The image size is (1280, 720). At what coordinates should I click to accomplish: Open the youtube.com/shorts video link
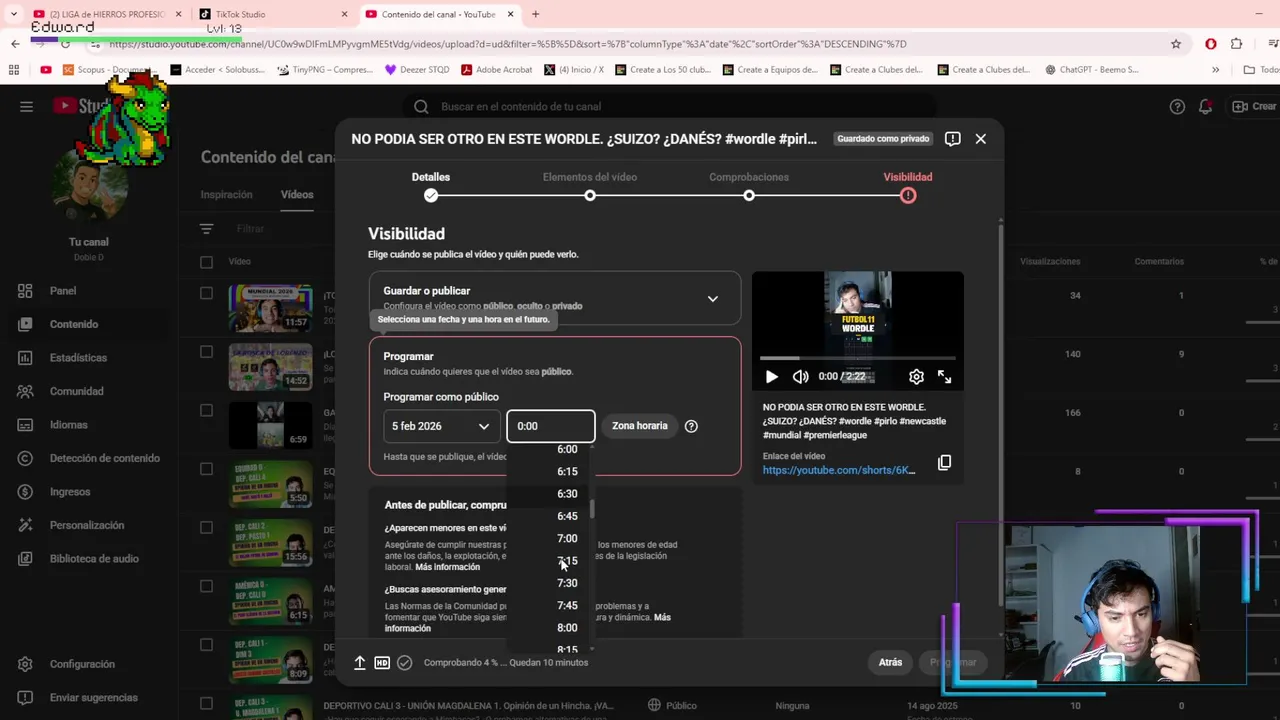pyautogui.click(x=839, y=470)
